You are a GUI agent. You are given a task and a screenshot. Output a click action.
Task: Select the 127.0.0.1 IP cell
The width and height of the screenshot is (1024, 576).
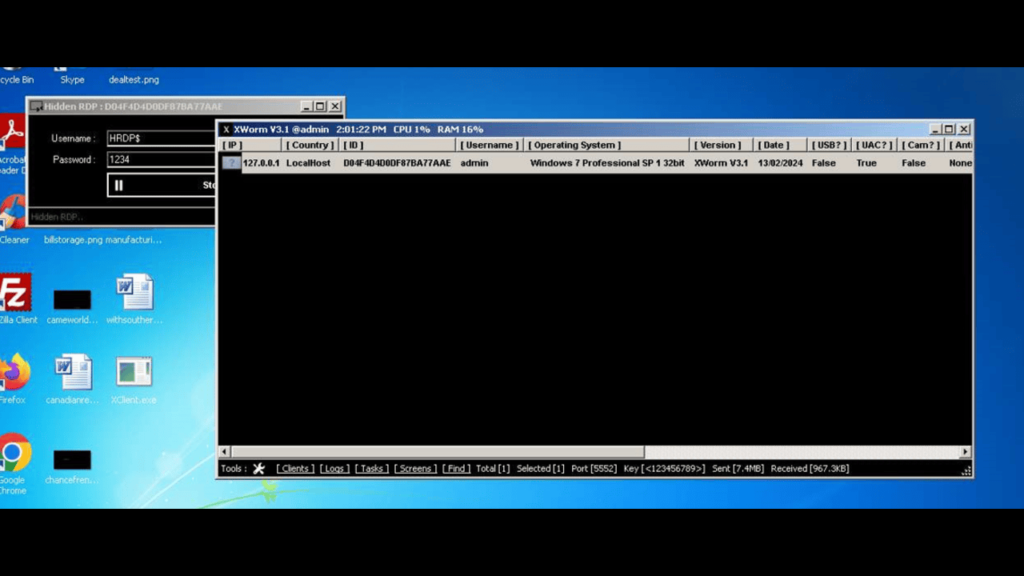261,163
